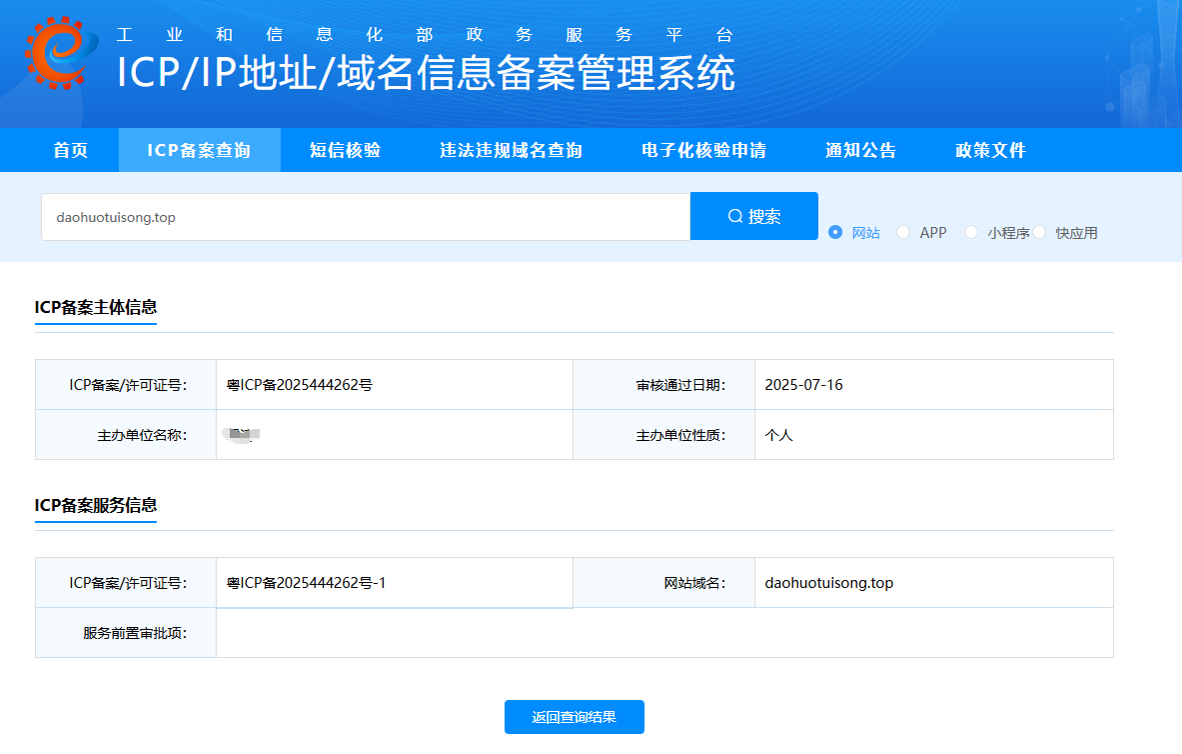Focus the domain search input field
The height and width of the screenshot is (754, 1182).
(x=366, y=217)
